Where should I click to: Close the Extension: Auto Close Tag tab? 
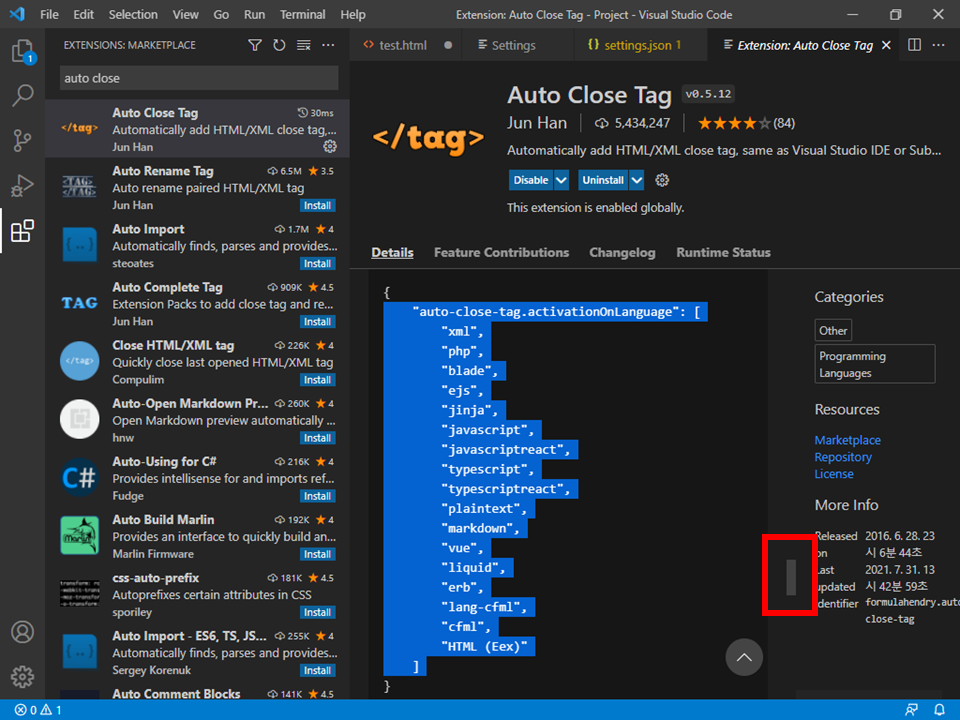886,45
